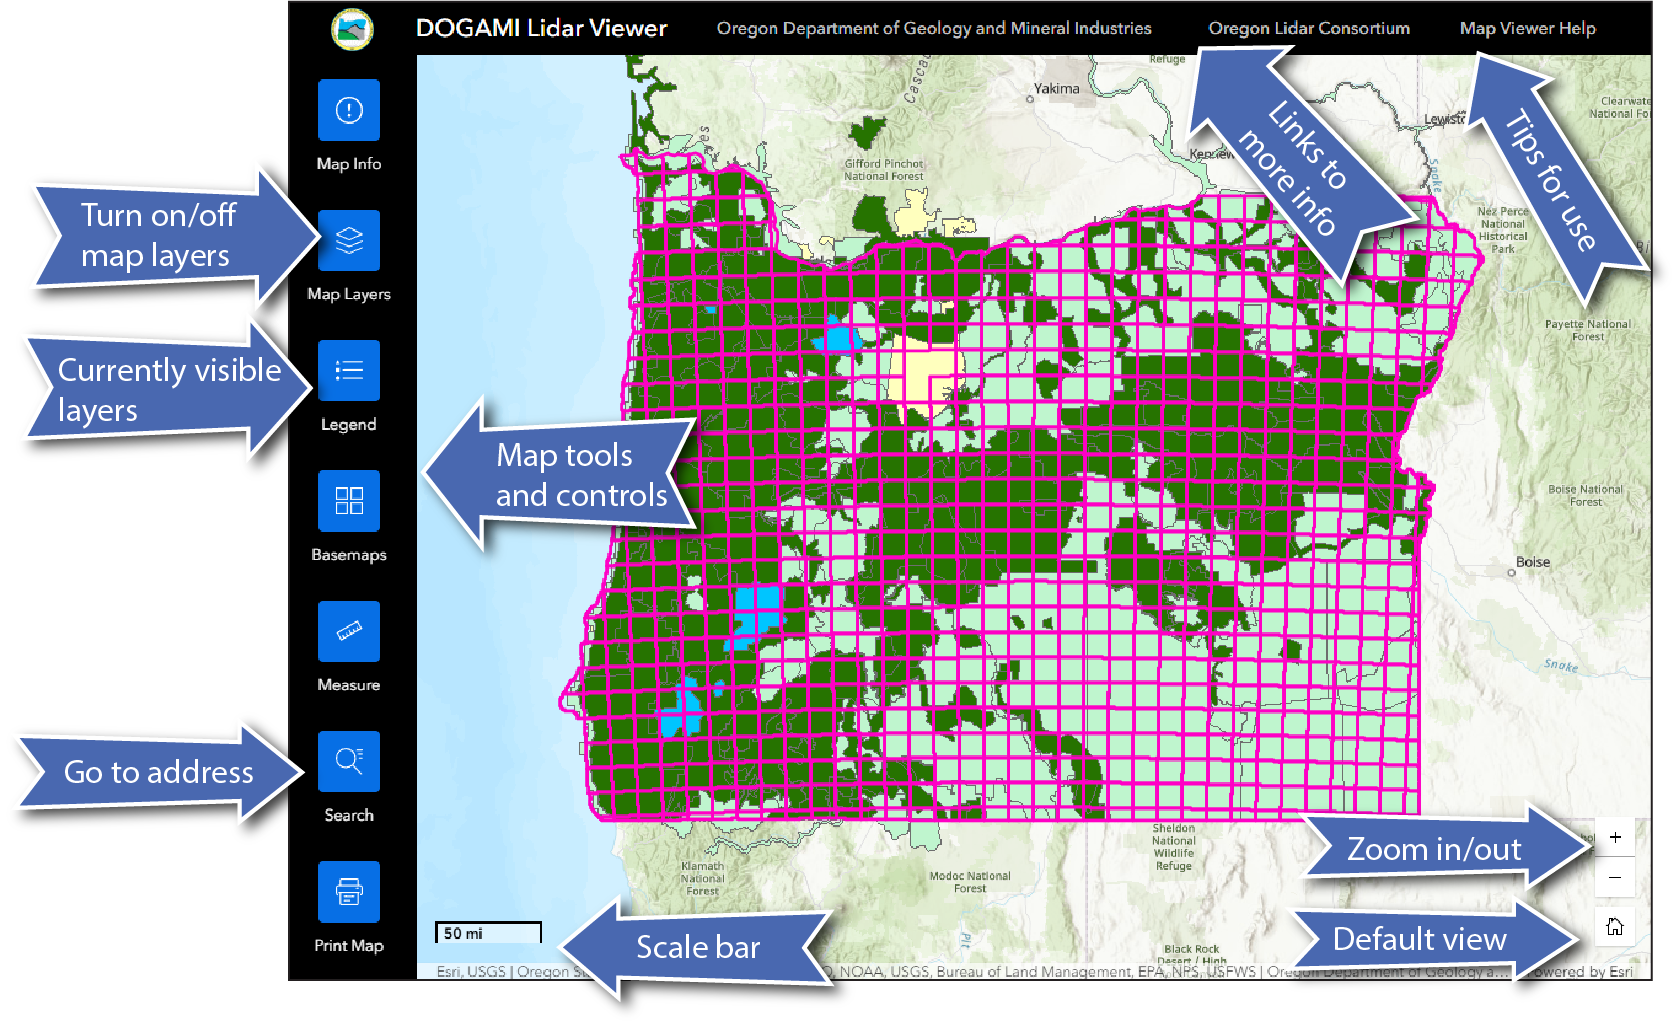1679x1028 pixels.
Task: Click the Modoc National Forest label
Action: click(970, 882)
